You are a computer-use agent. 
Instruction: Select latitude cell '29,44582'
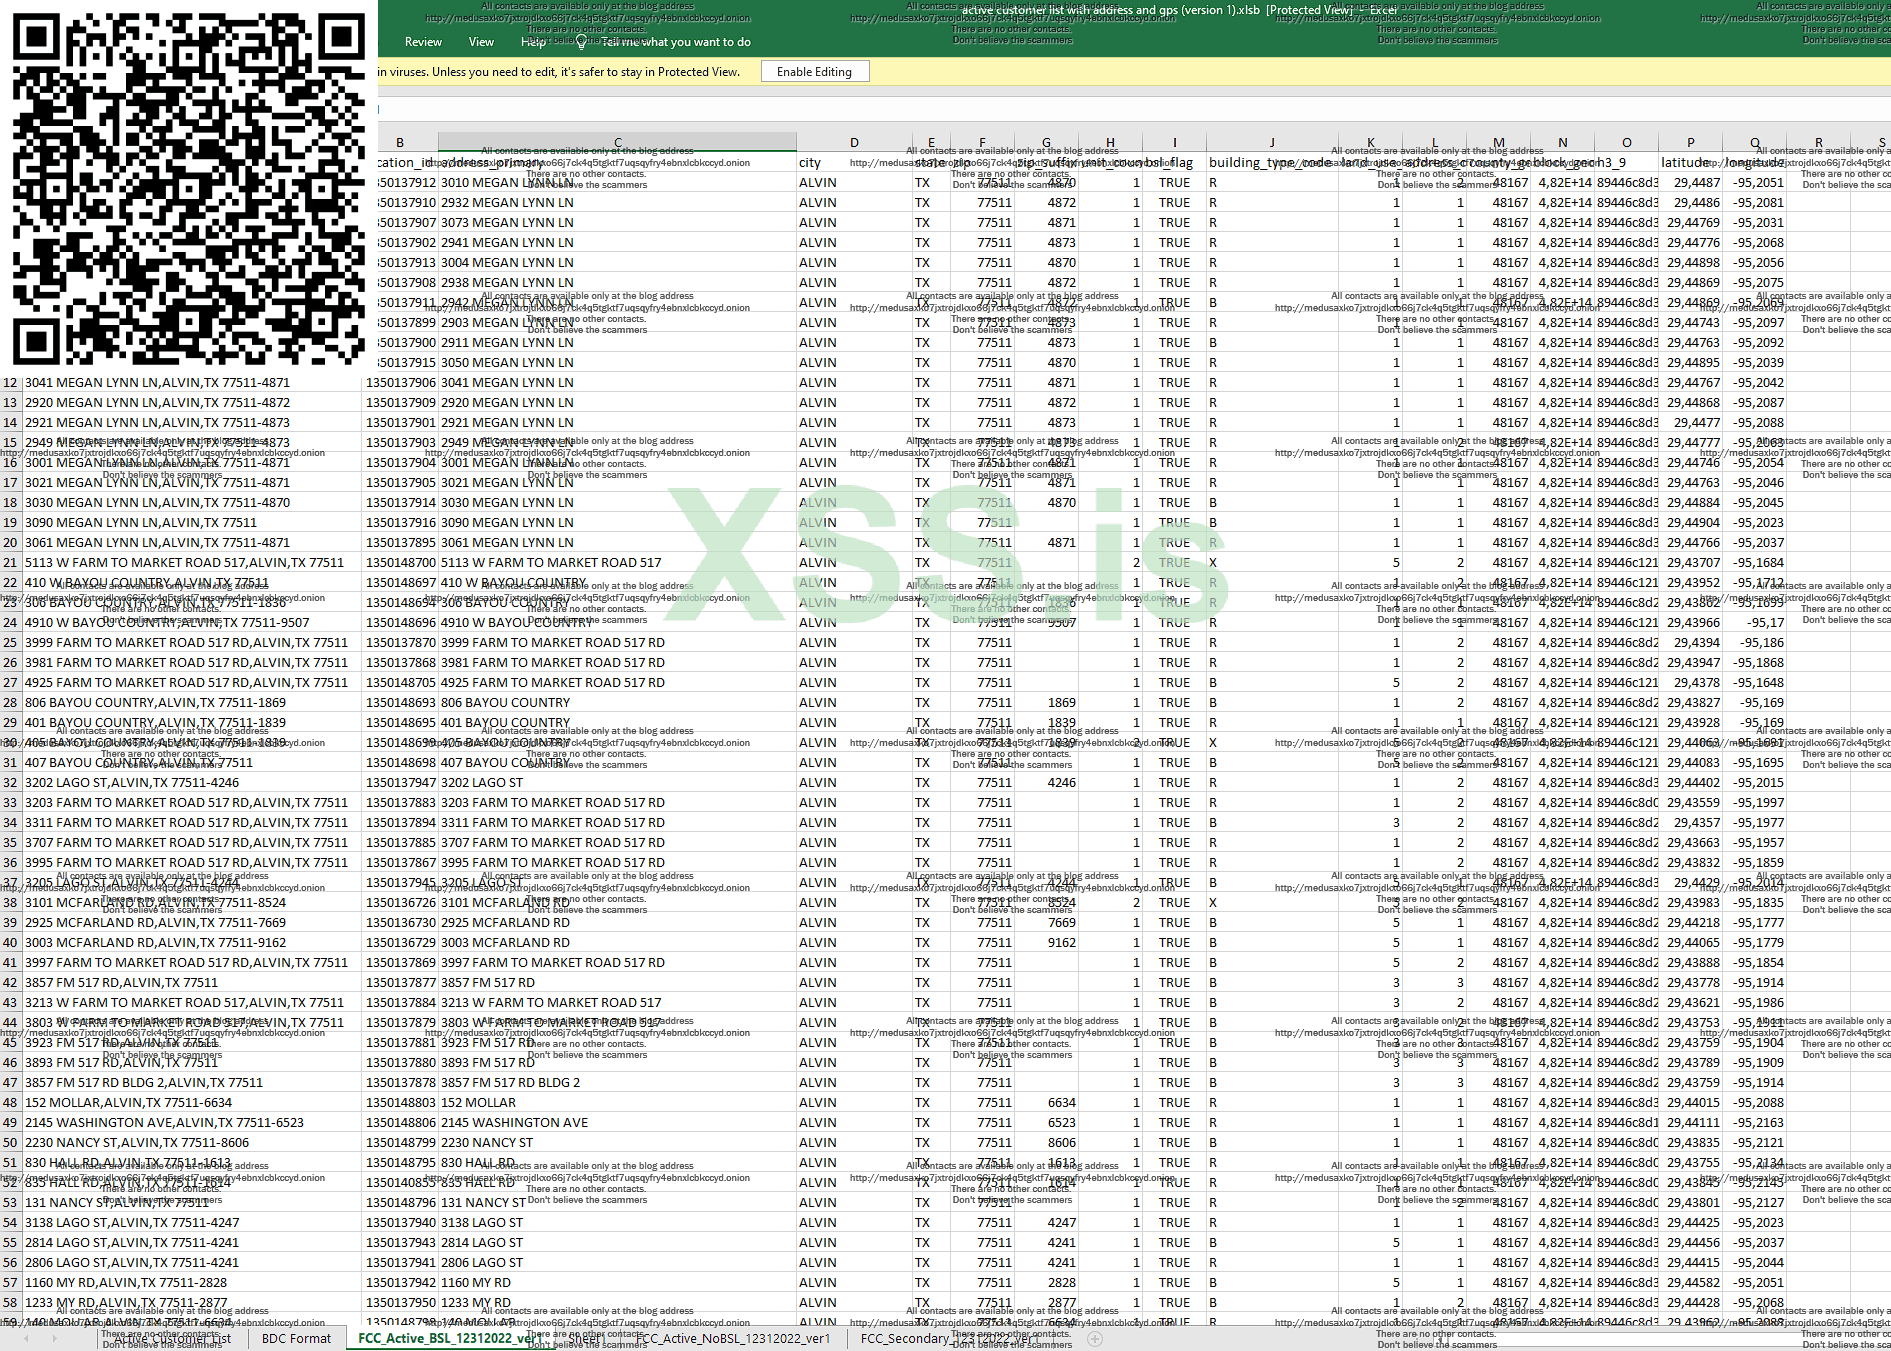pos(1691,1283)
